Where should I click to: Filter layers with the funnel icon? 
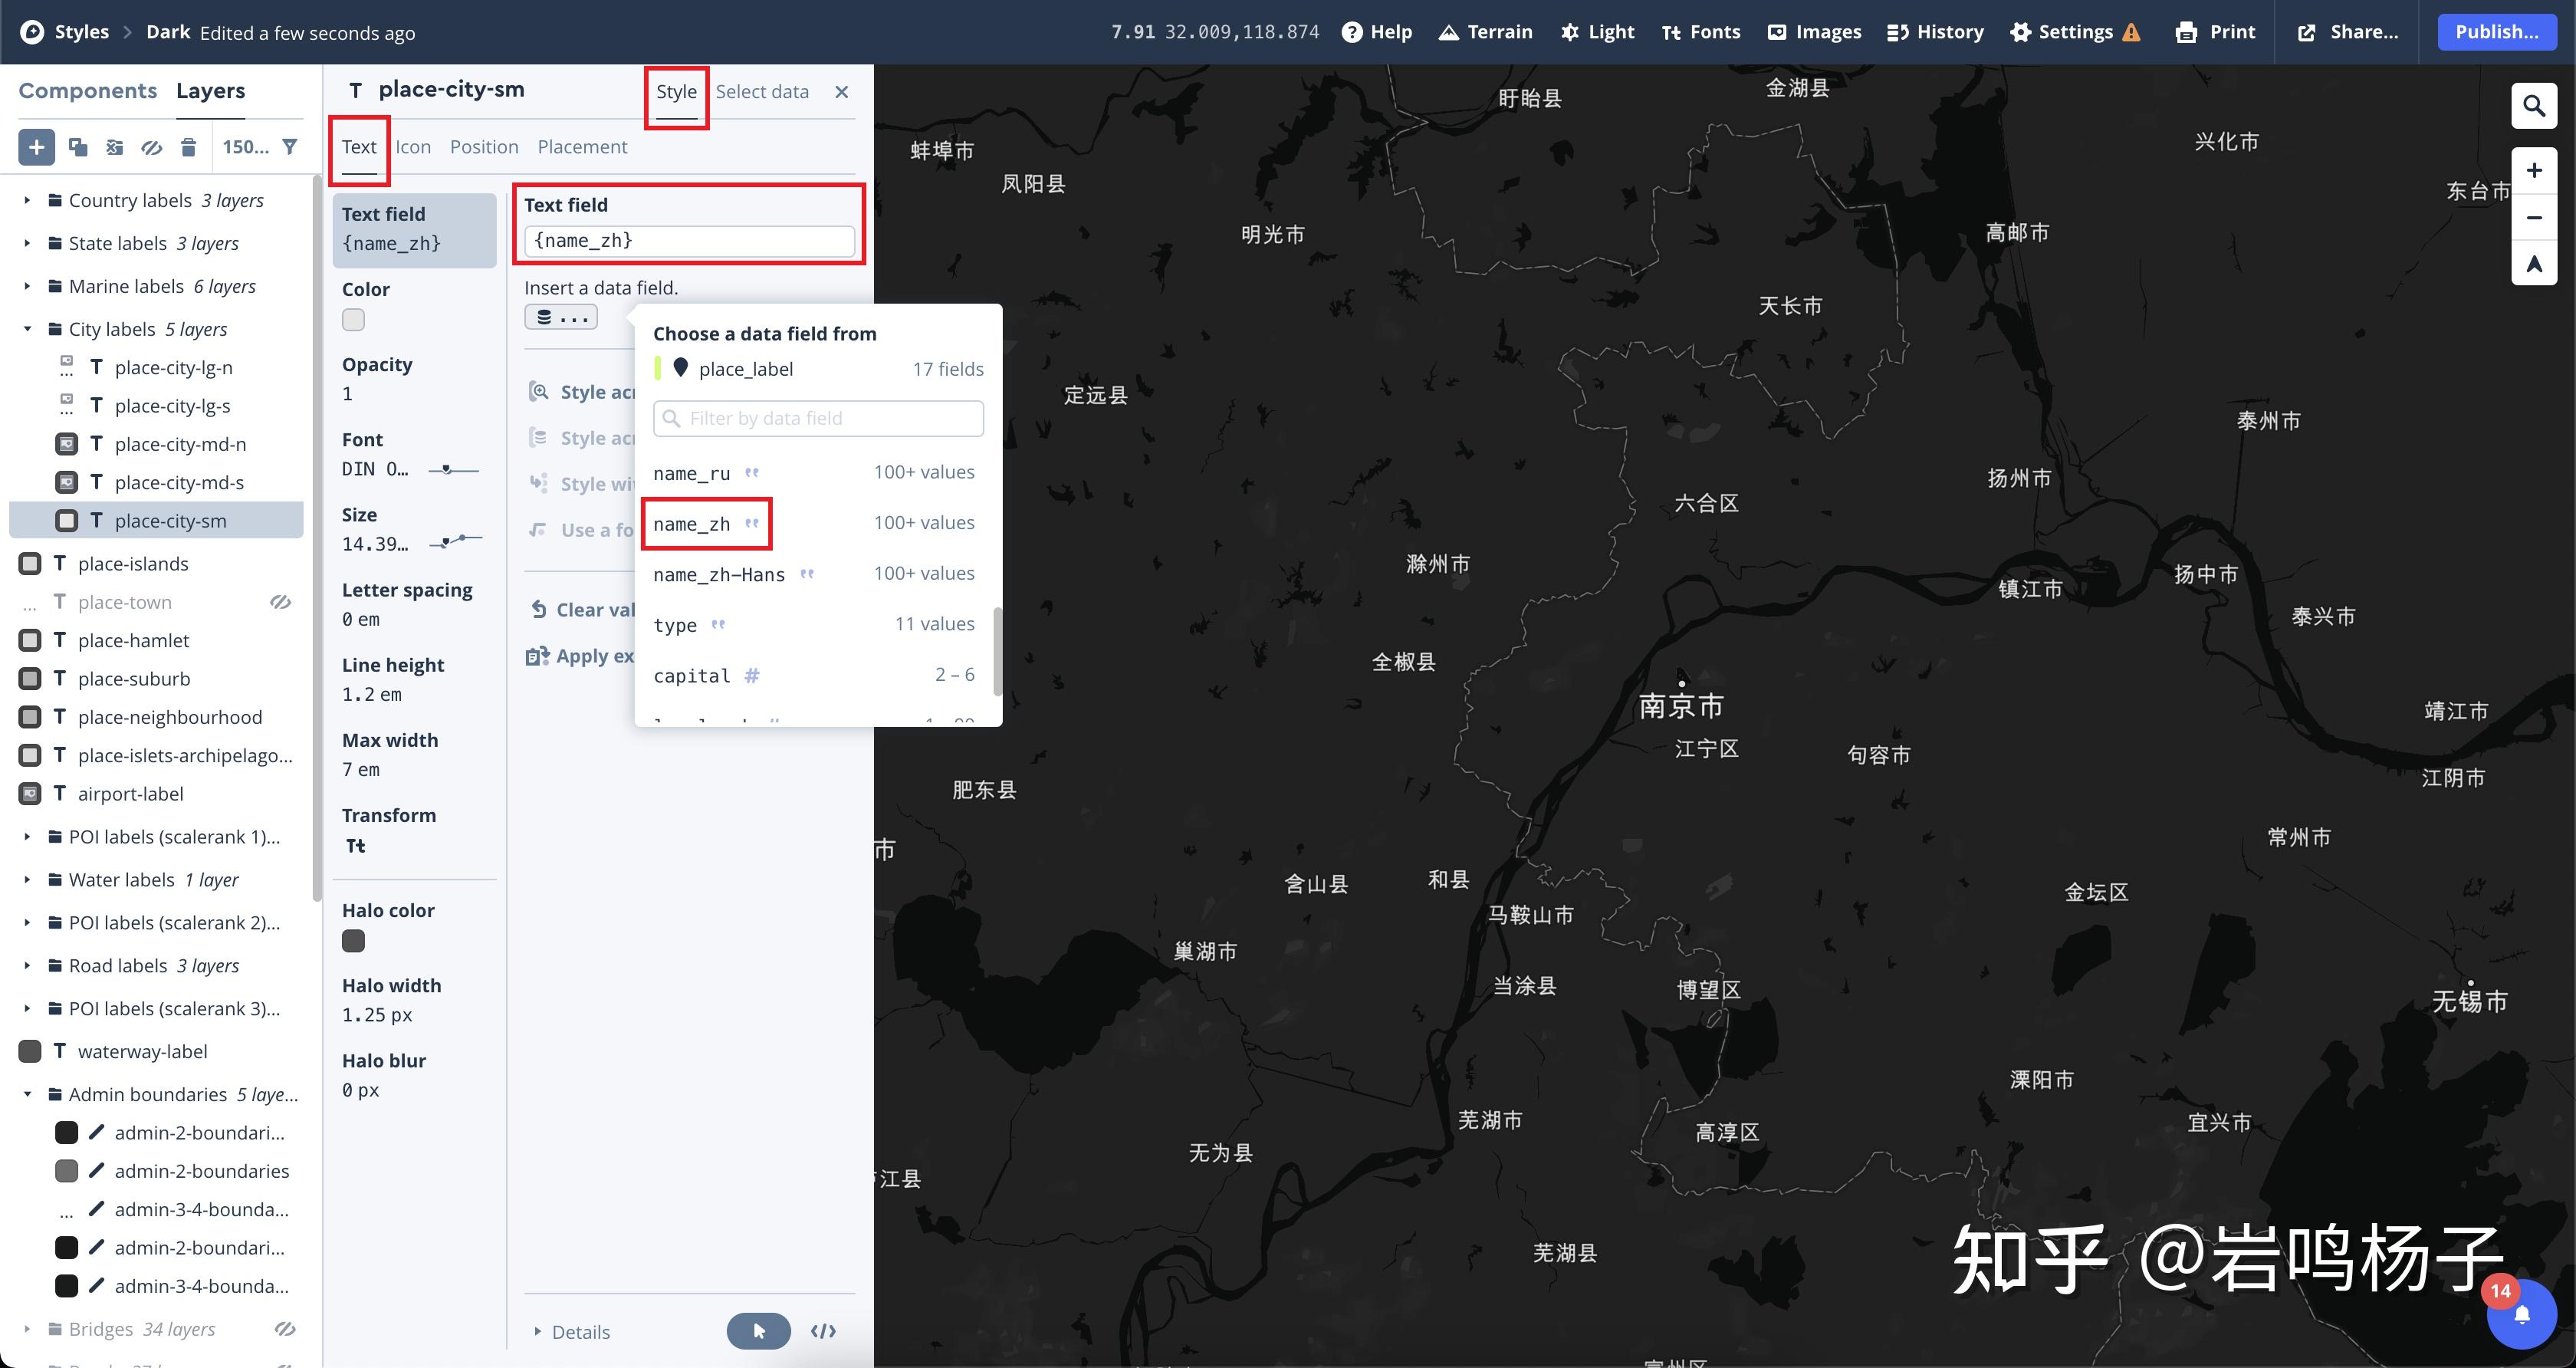click(290, 147)
